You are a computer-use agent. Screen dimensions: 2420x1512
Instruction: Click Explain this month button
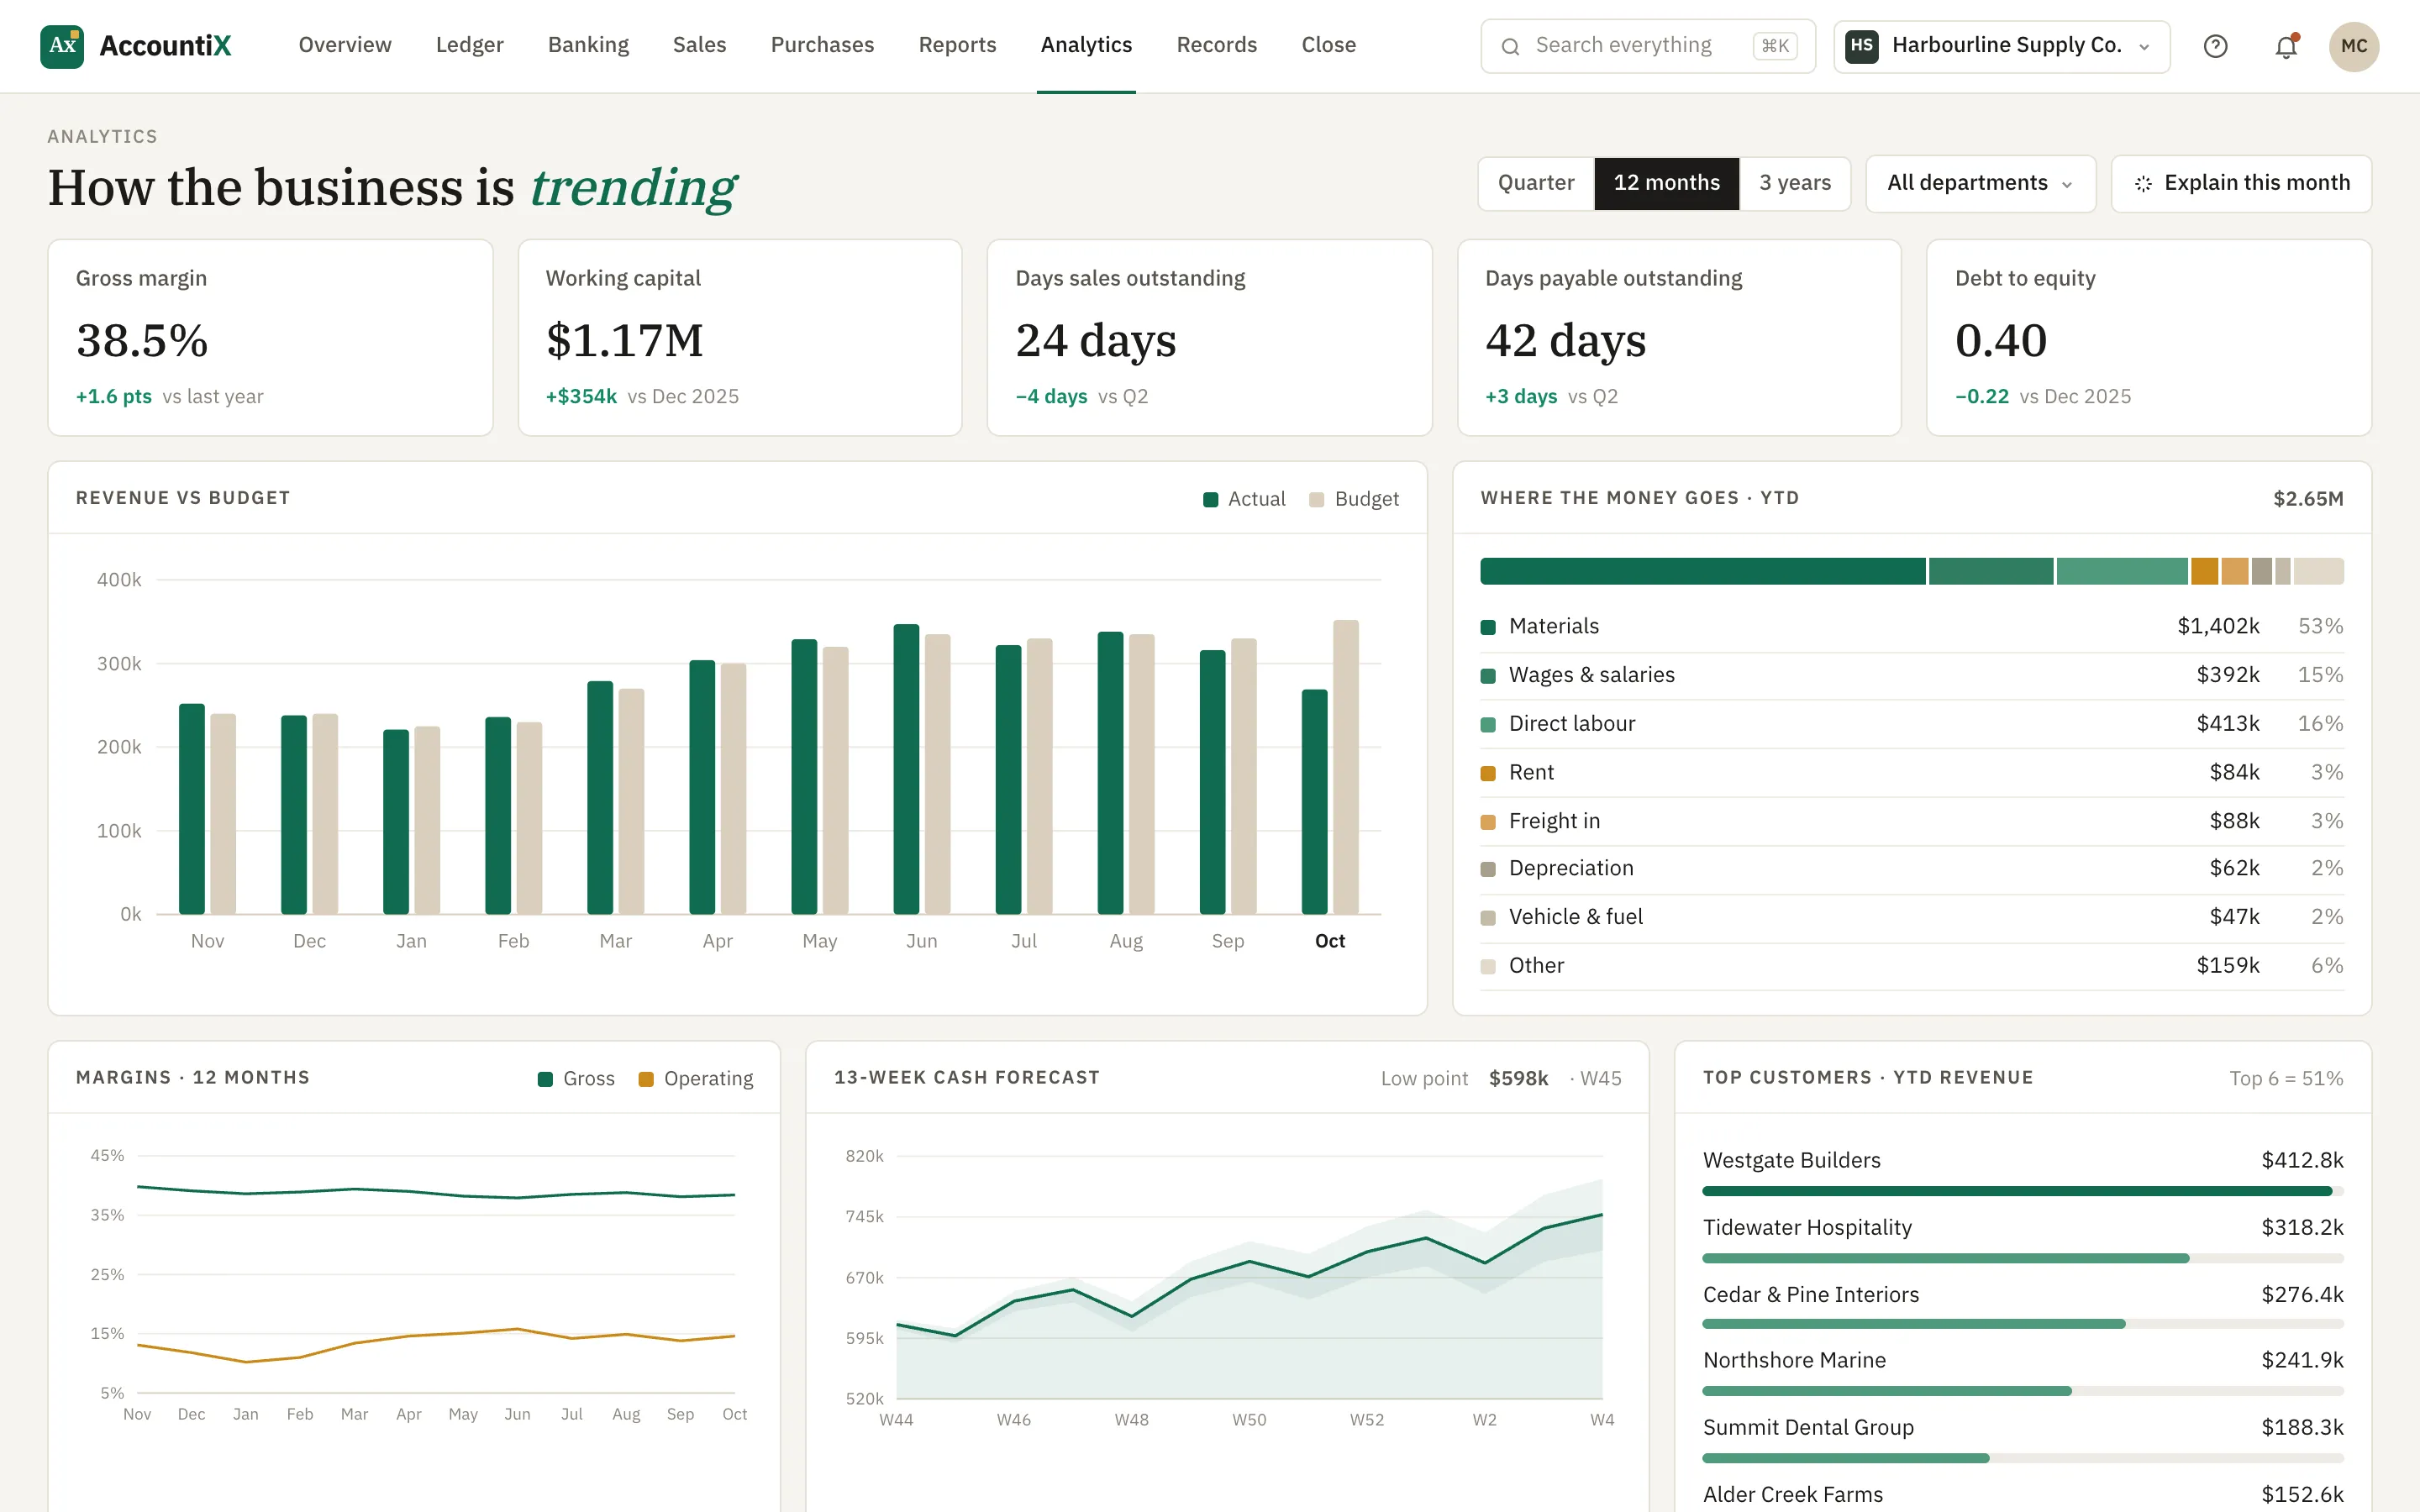(2241, 184)
